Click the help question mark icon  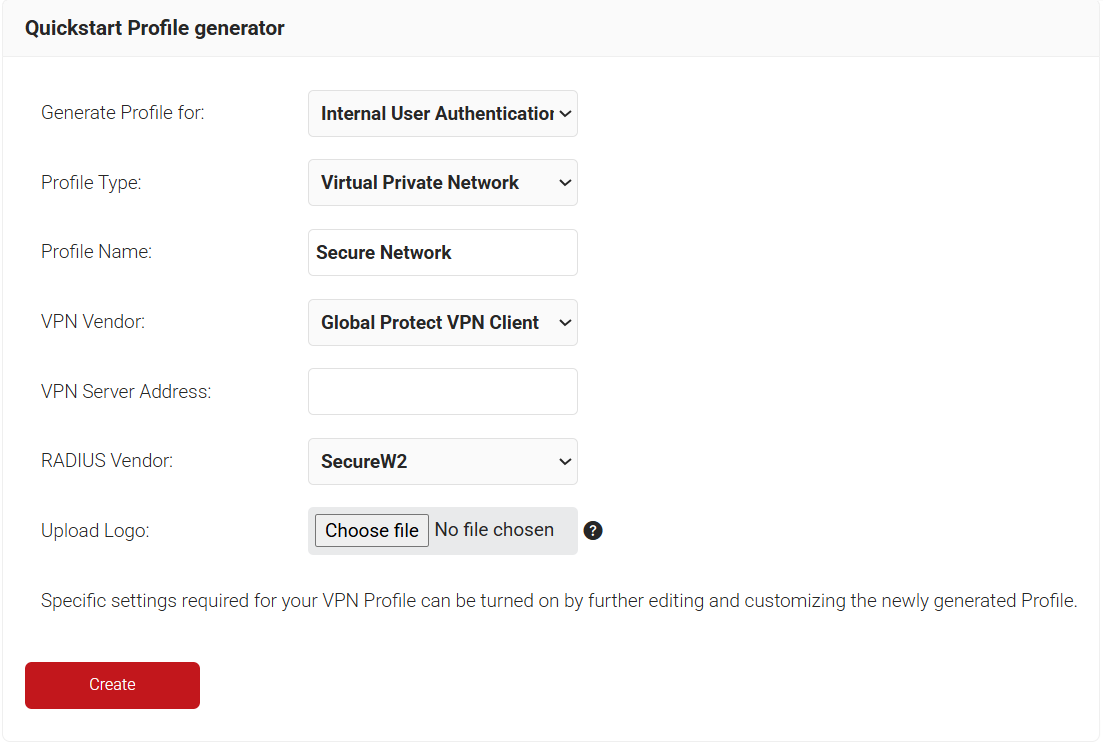593,531
